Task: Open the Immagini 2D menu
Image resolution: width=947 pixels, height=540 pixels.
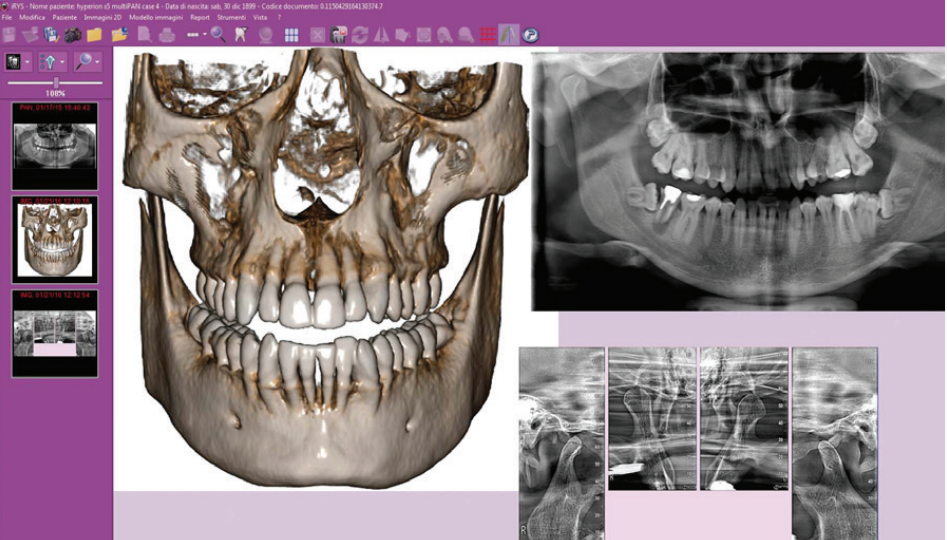Action: coord(105,18)
